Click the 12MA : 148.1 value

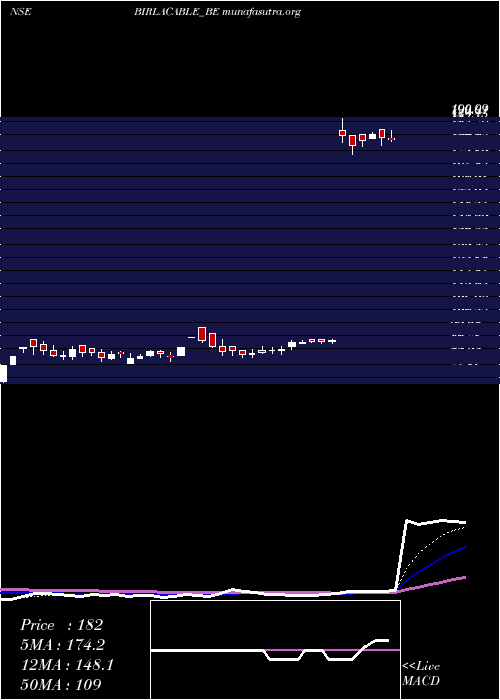67,665
